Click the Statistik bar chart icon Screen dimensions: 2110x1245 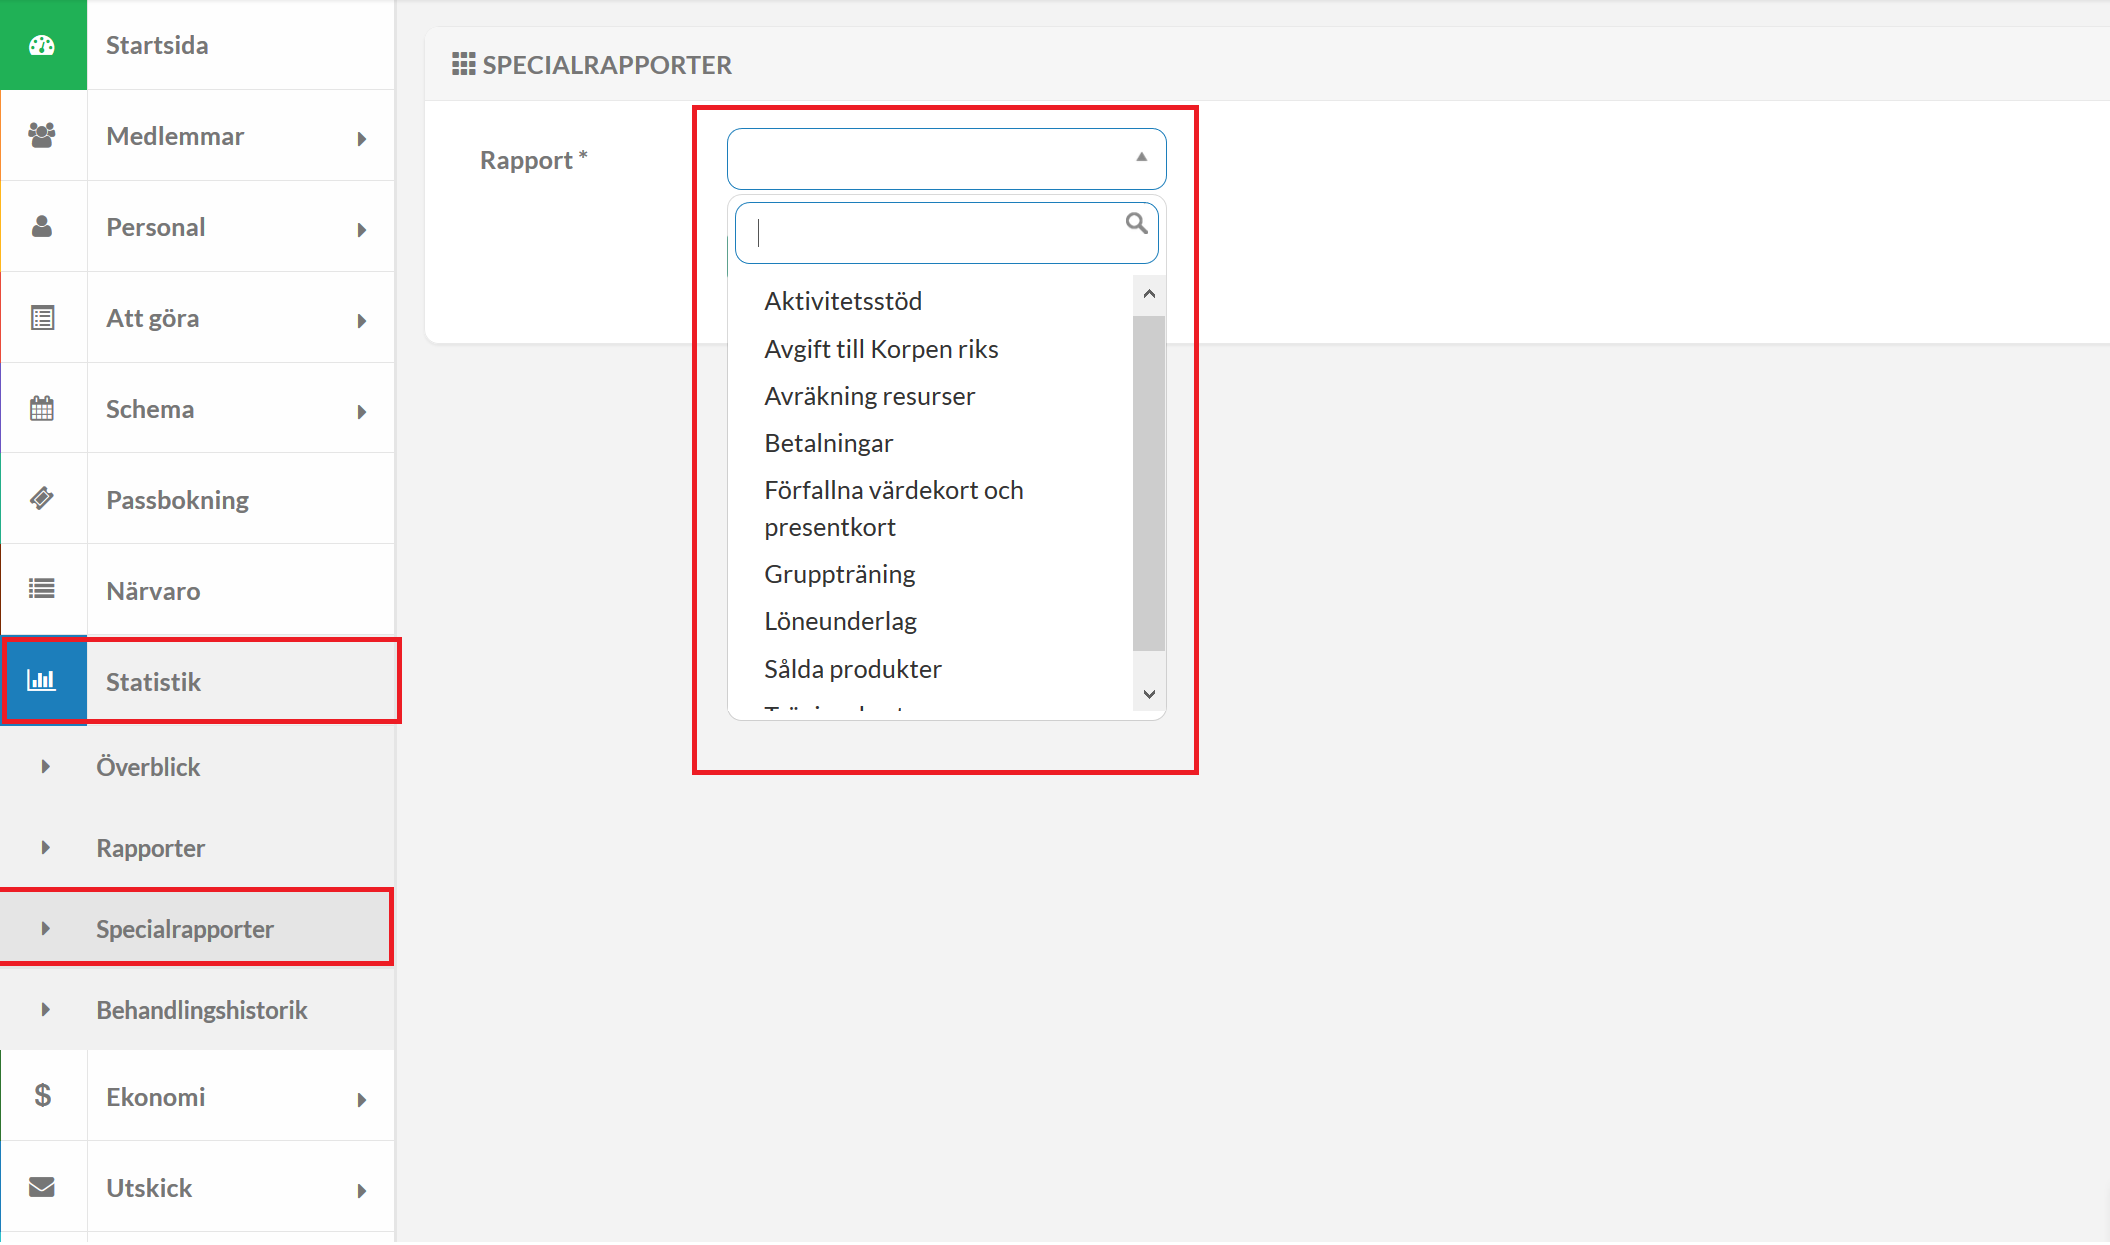pyautogui.click(x=42, y=680)
